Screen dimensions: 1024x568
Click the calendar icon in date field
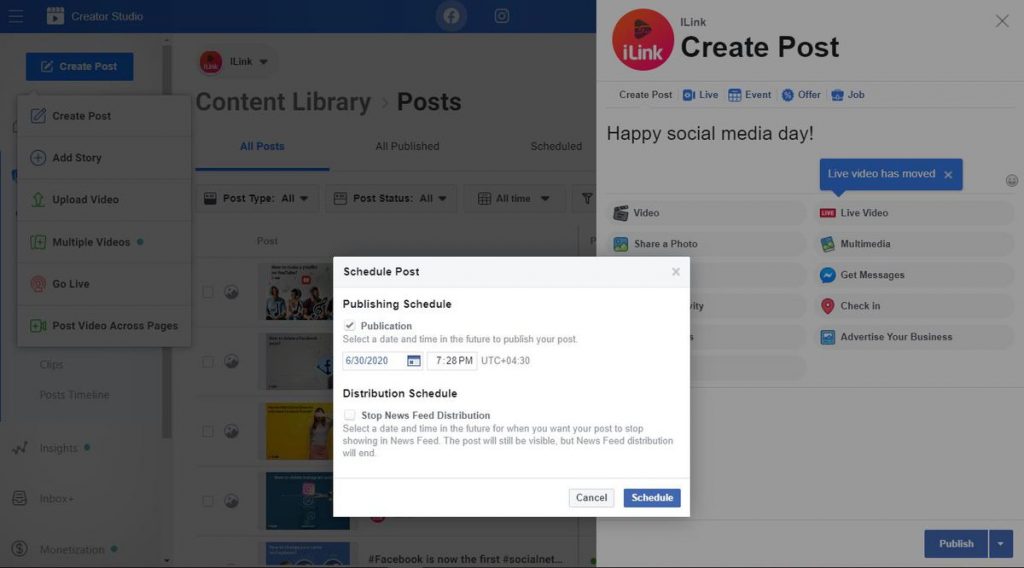point(413,360)
